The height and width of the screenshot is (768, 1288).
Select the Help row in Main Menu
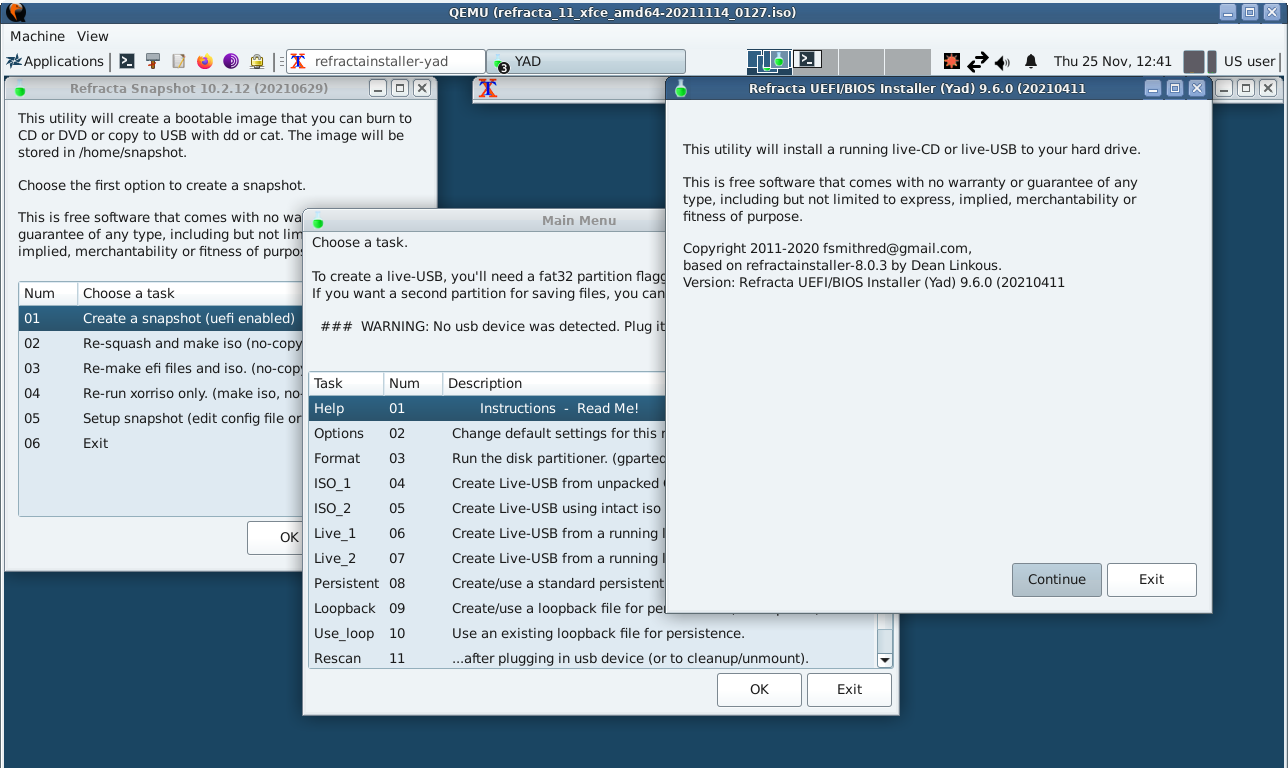pyautogui.click(x=487, y=408)
